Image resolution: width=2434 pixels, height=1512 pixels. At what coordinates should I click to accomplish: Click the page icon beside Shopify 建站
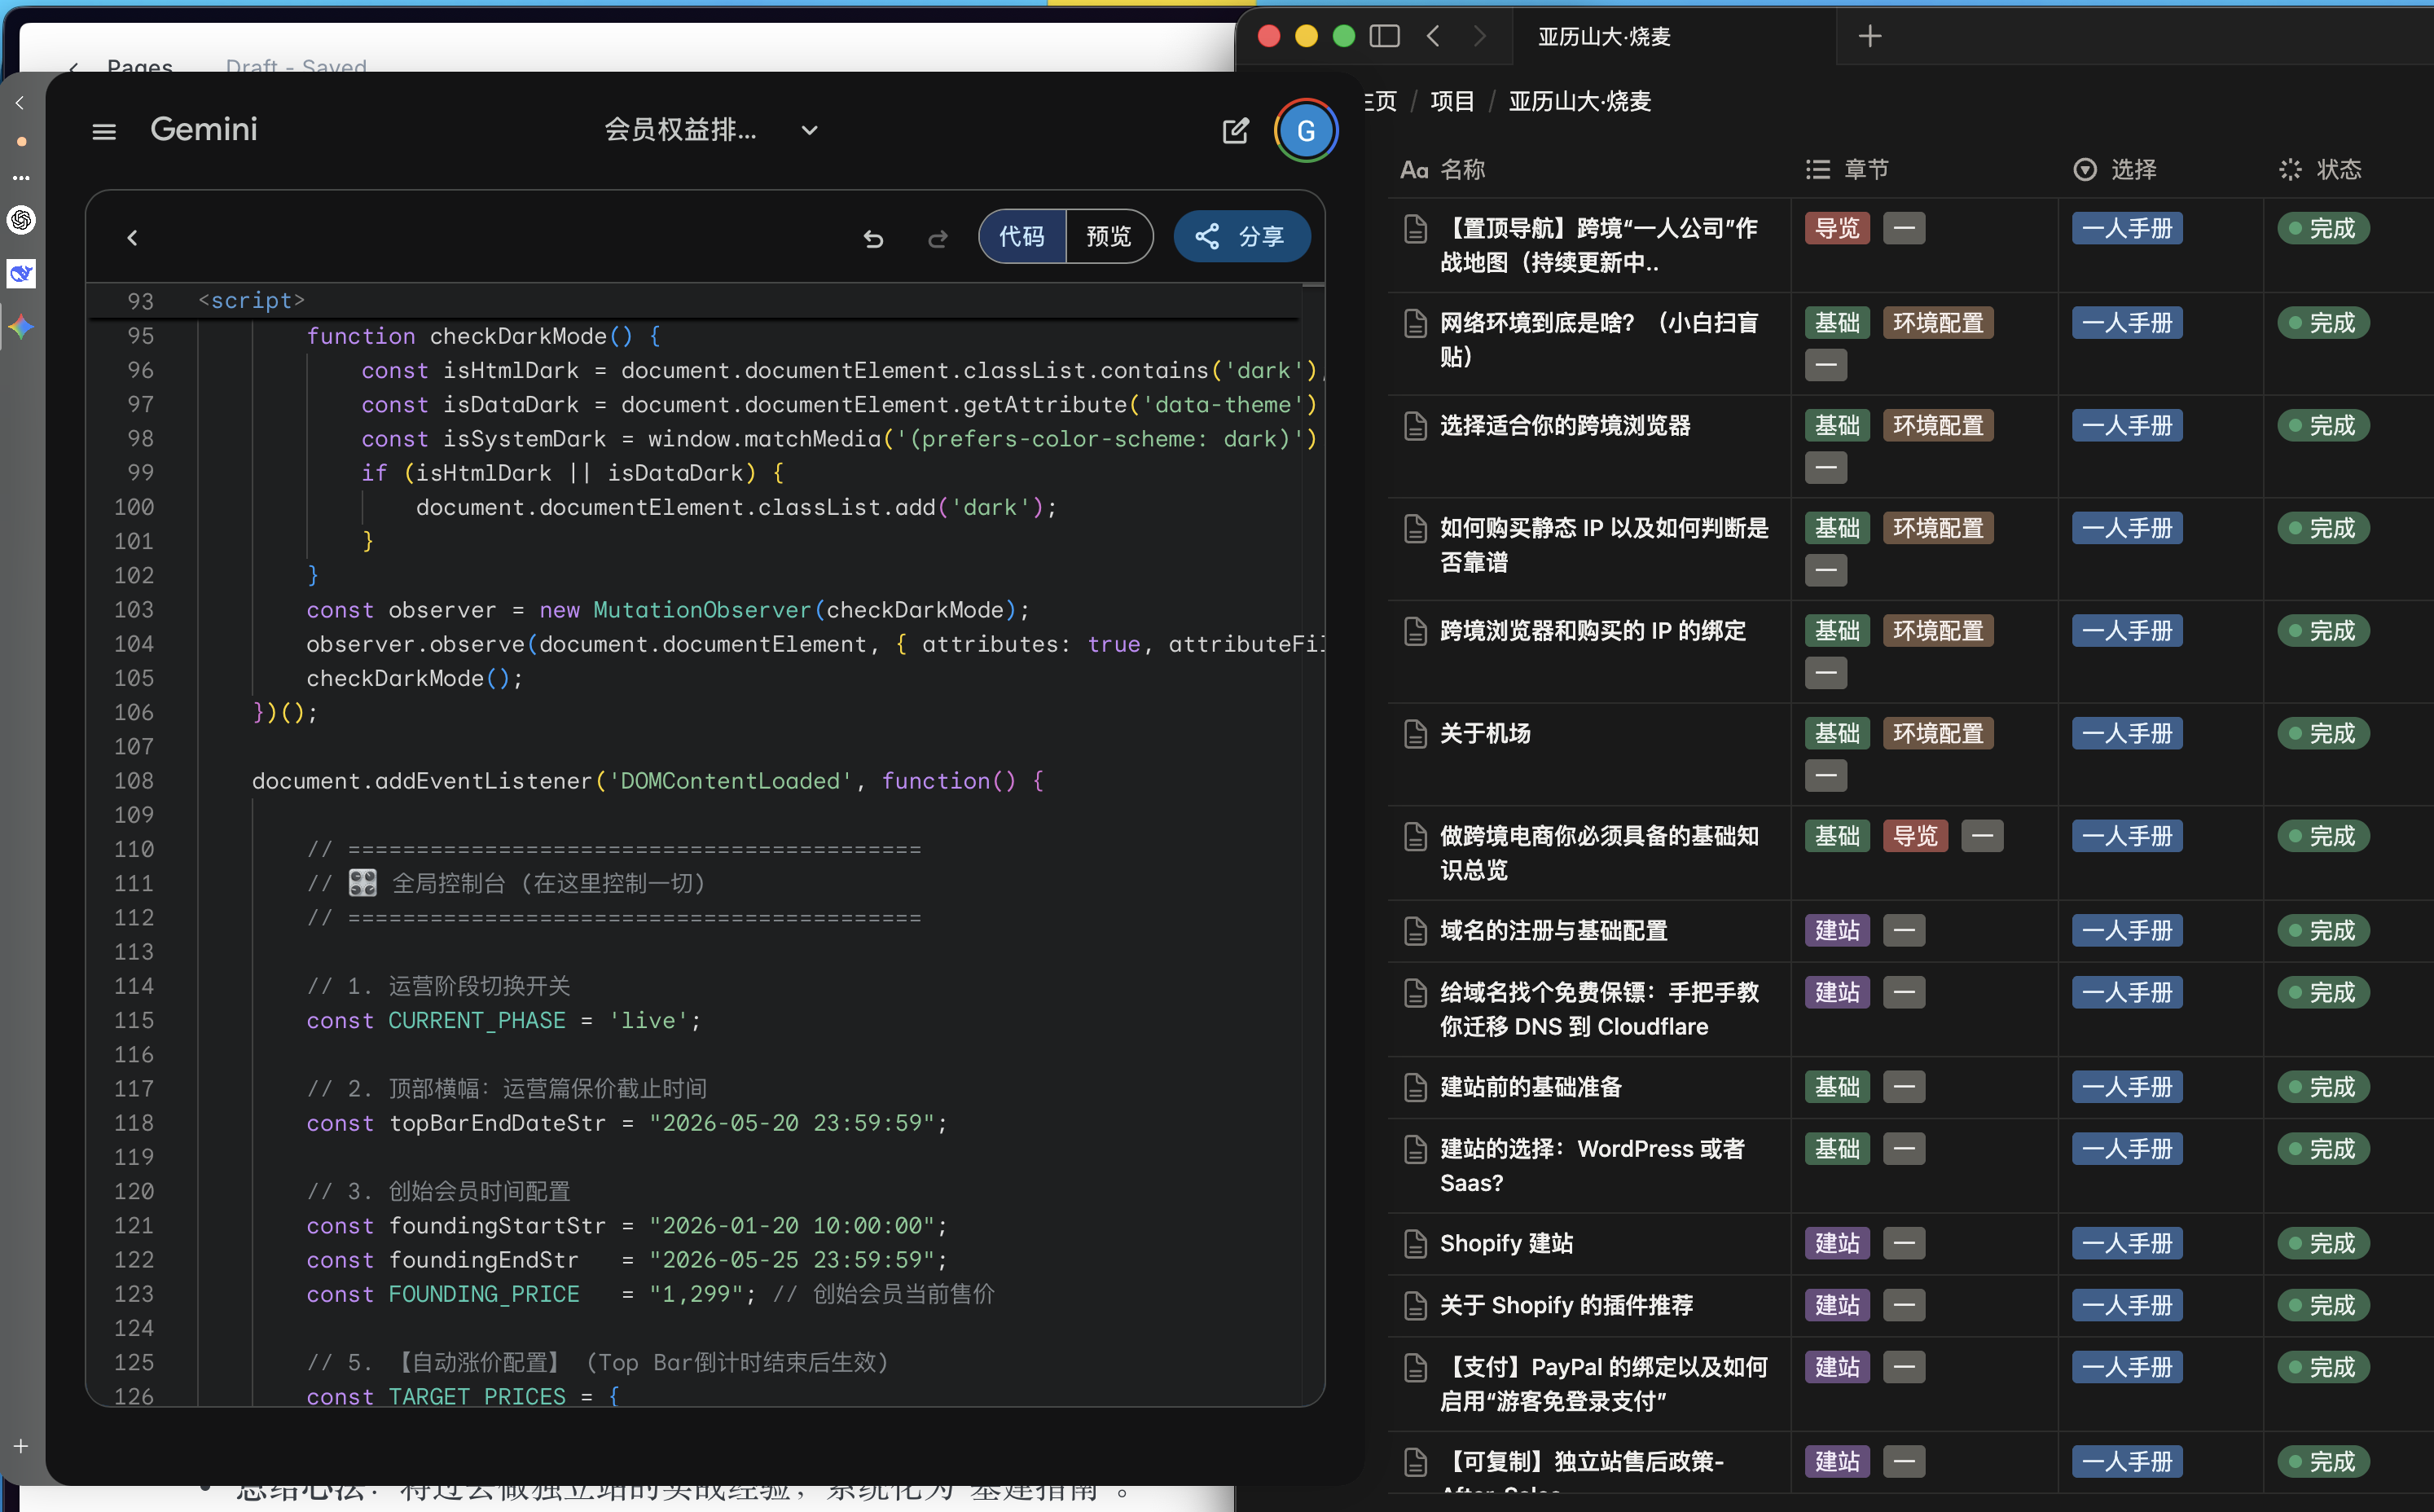[x=1416, y=1243]
